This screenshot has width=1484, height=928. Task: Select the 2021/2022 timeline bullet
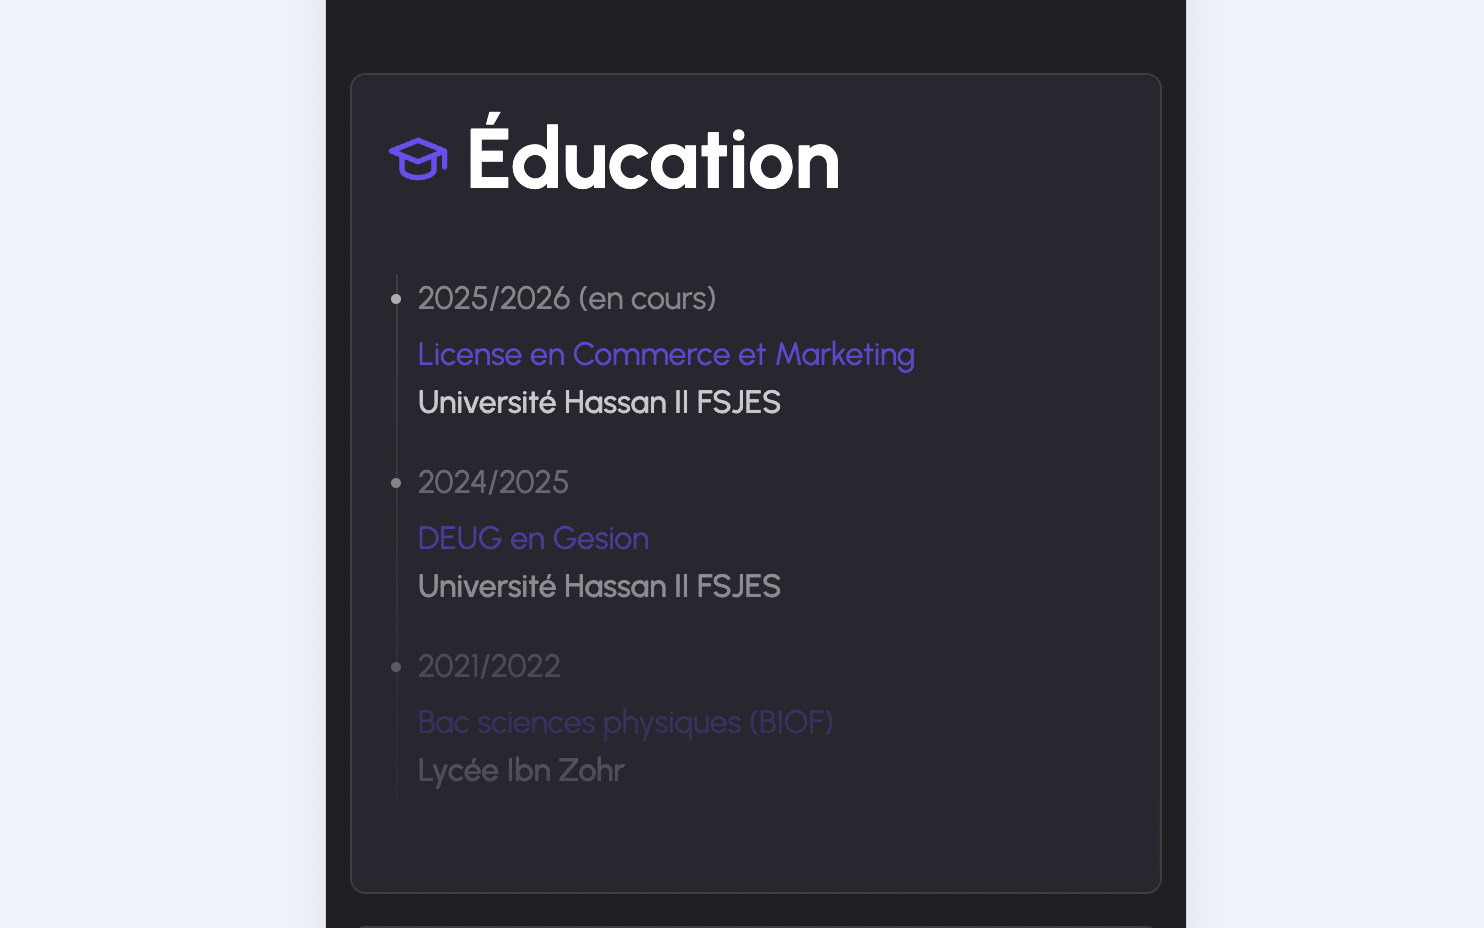[x=396, y=667]
